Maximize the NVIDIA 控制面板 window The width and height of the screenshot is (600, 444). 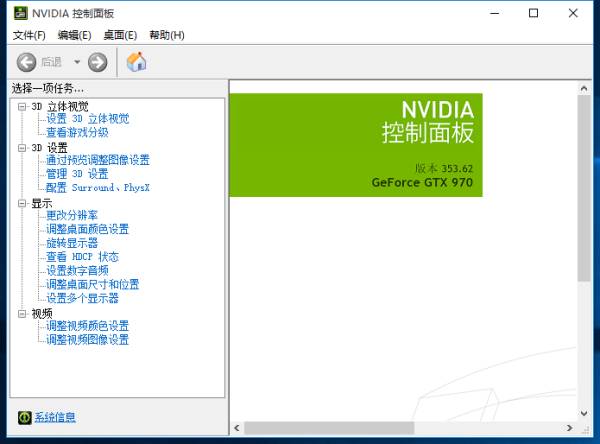[533, 13]
